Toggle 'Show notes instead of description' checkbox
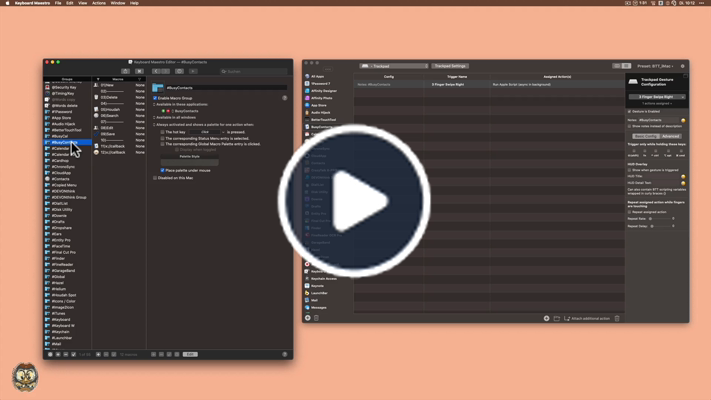711x400 pixels. tap(629, 126)
